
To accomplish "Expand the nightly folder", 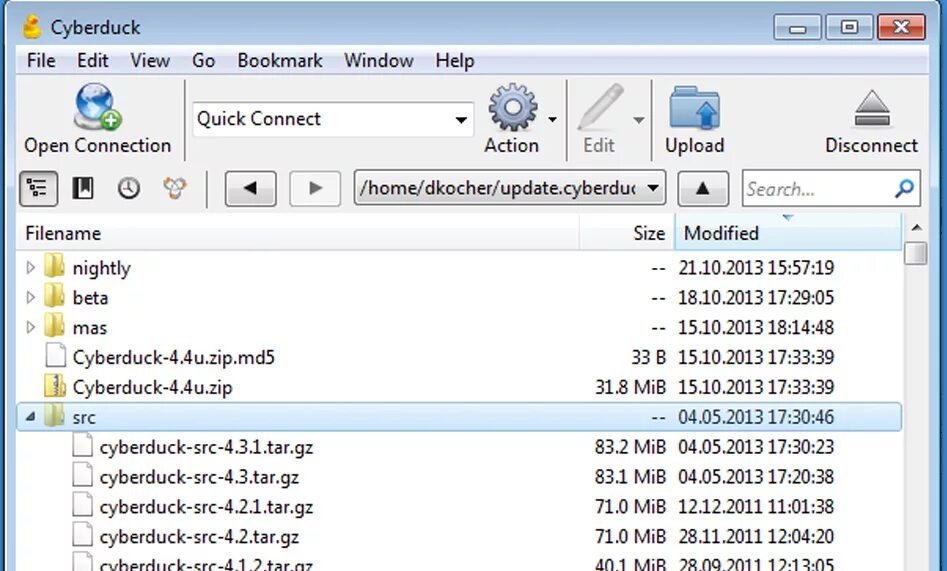I will tap(30, 267).
